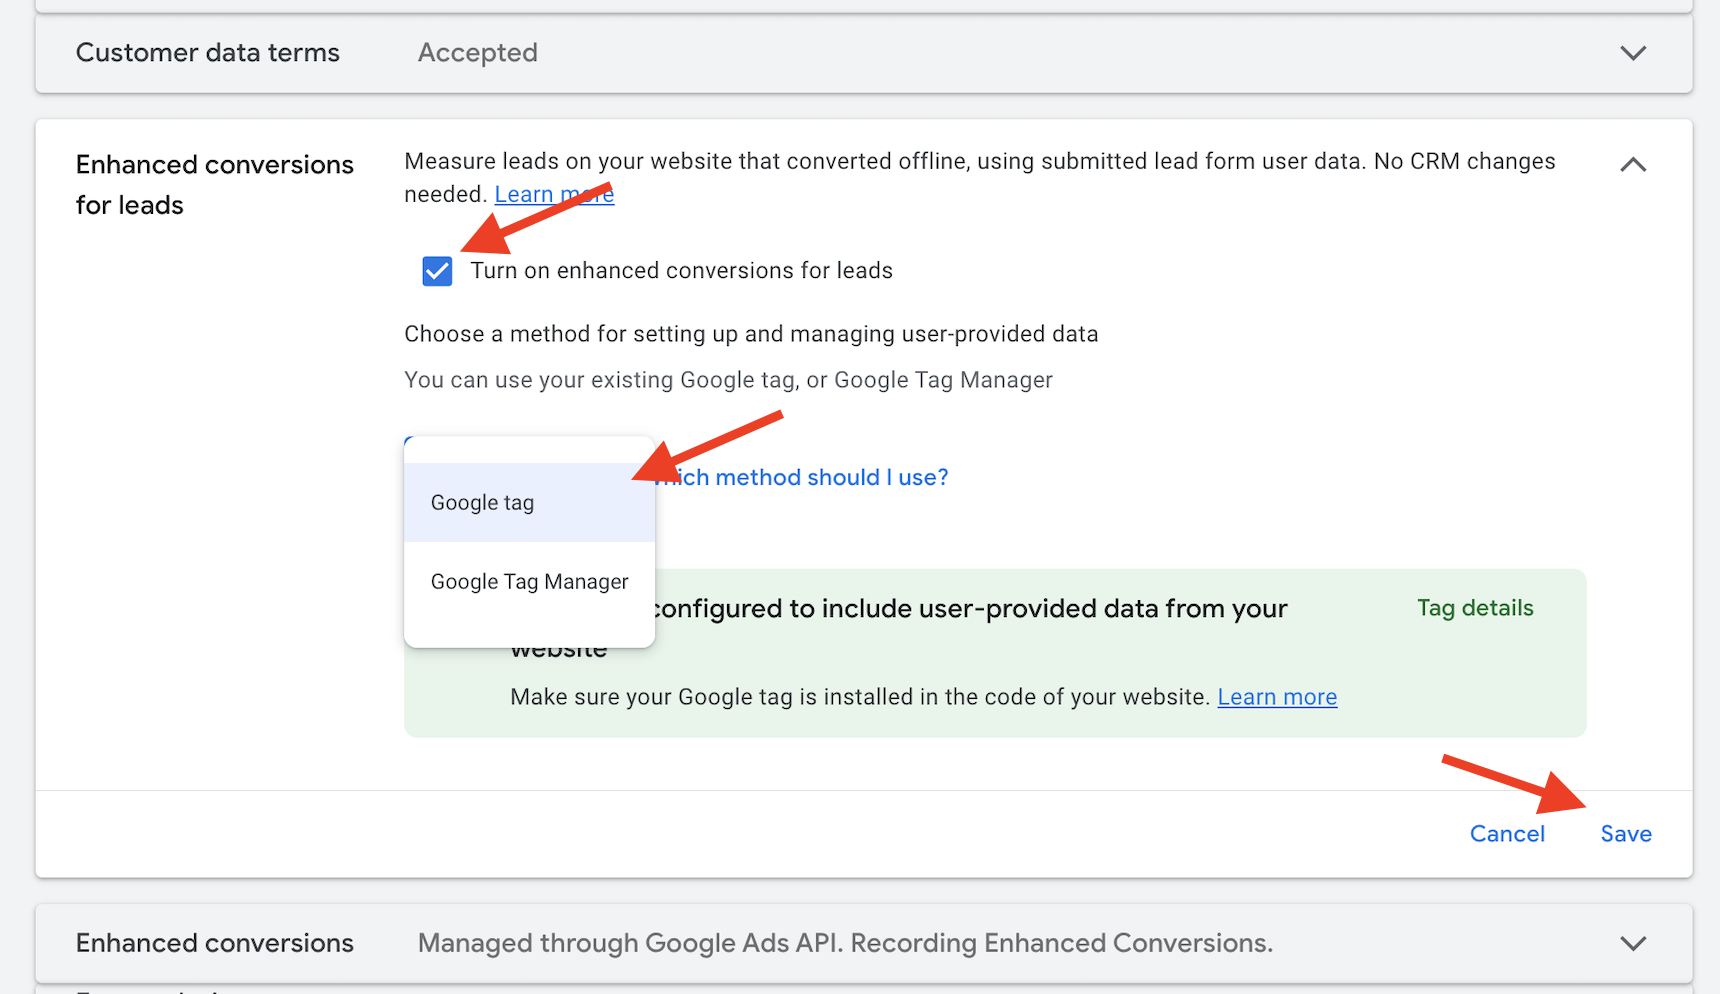Uncheck Turn on enhanced conversions for leads
The image size is (1720, 994).
437,271
